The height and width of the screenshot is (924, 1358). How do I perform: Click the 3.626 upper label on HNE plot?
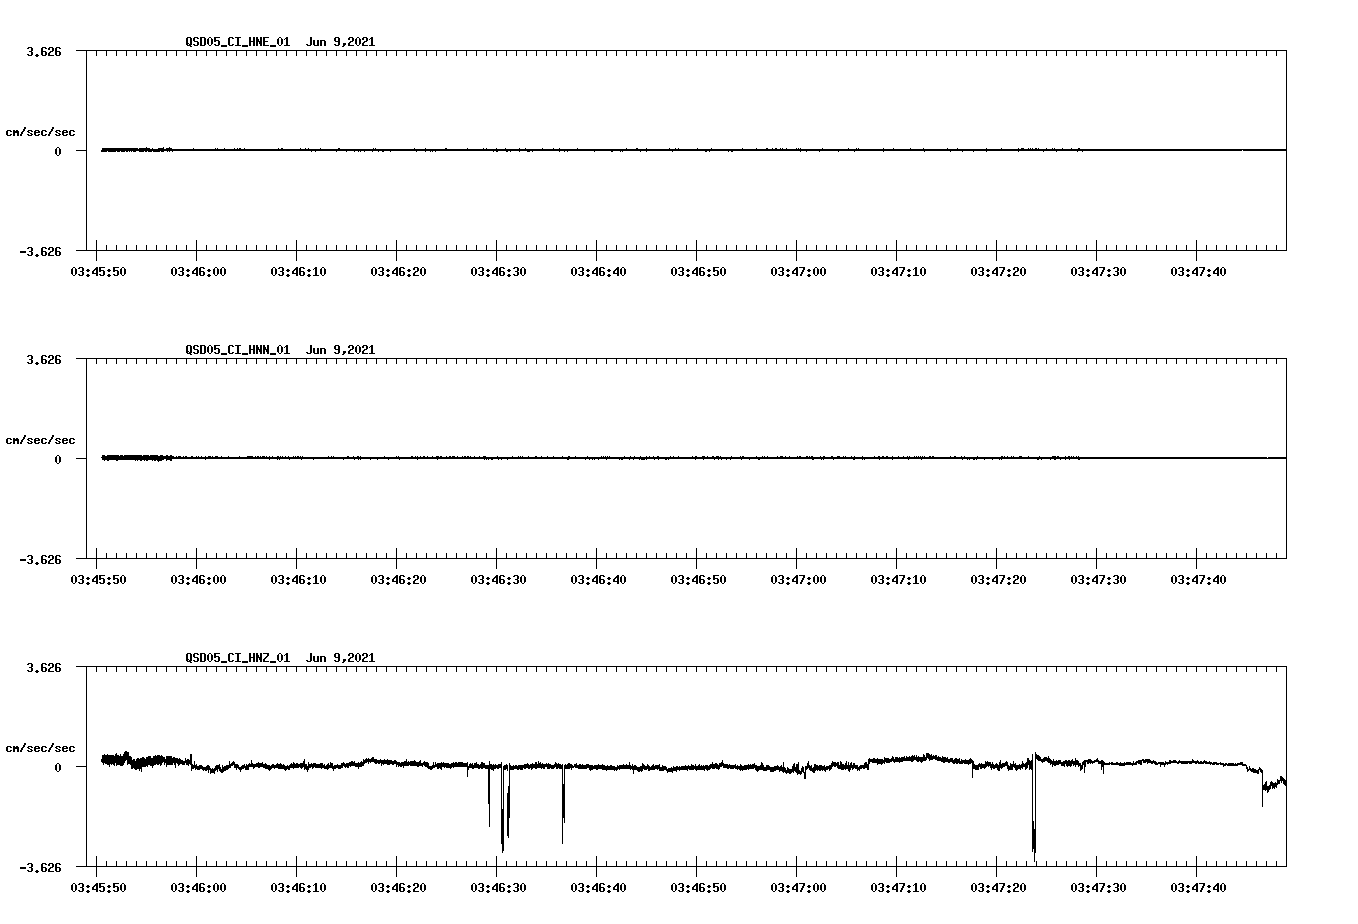click(44, 51)
